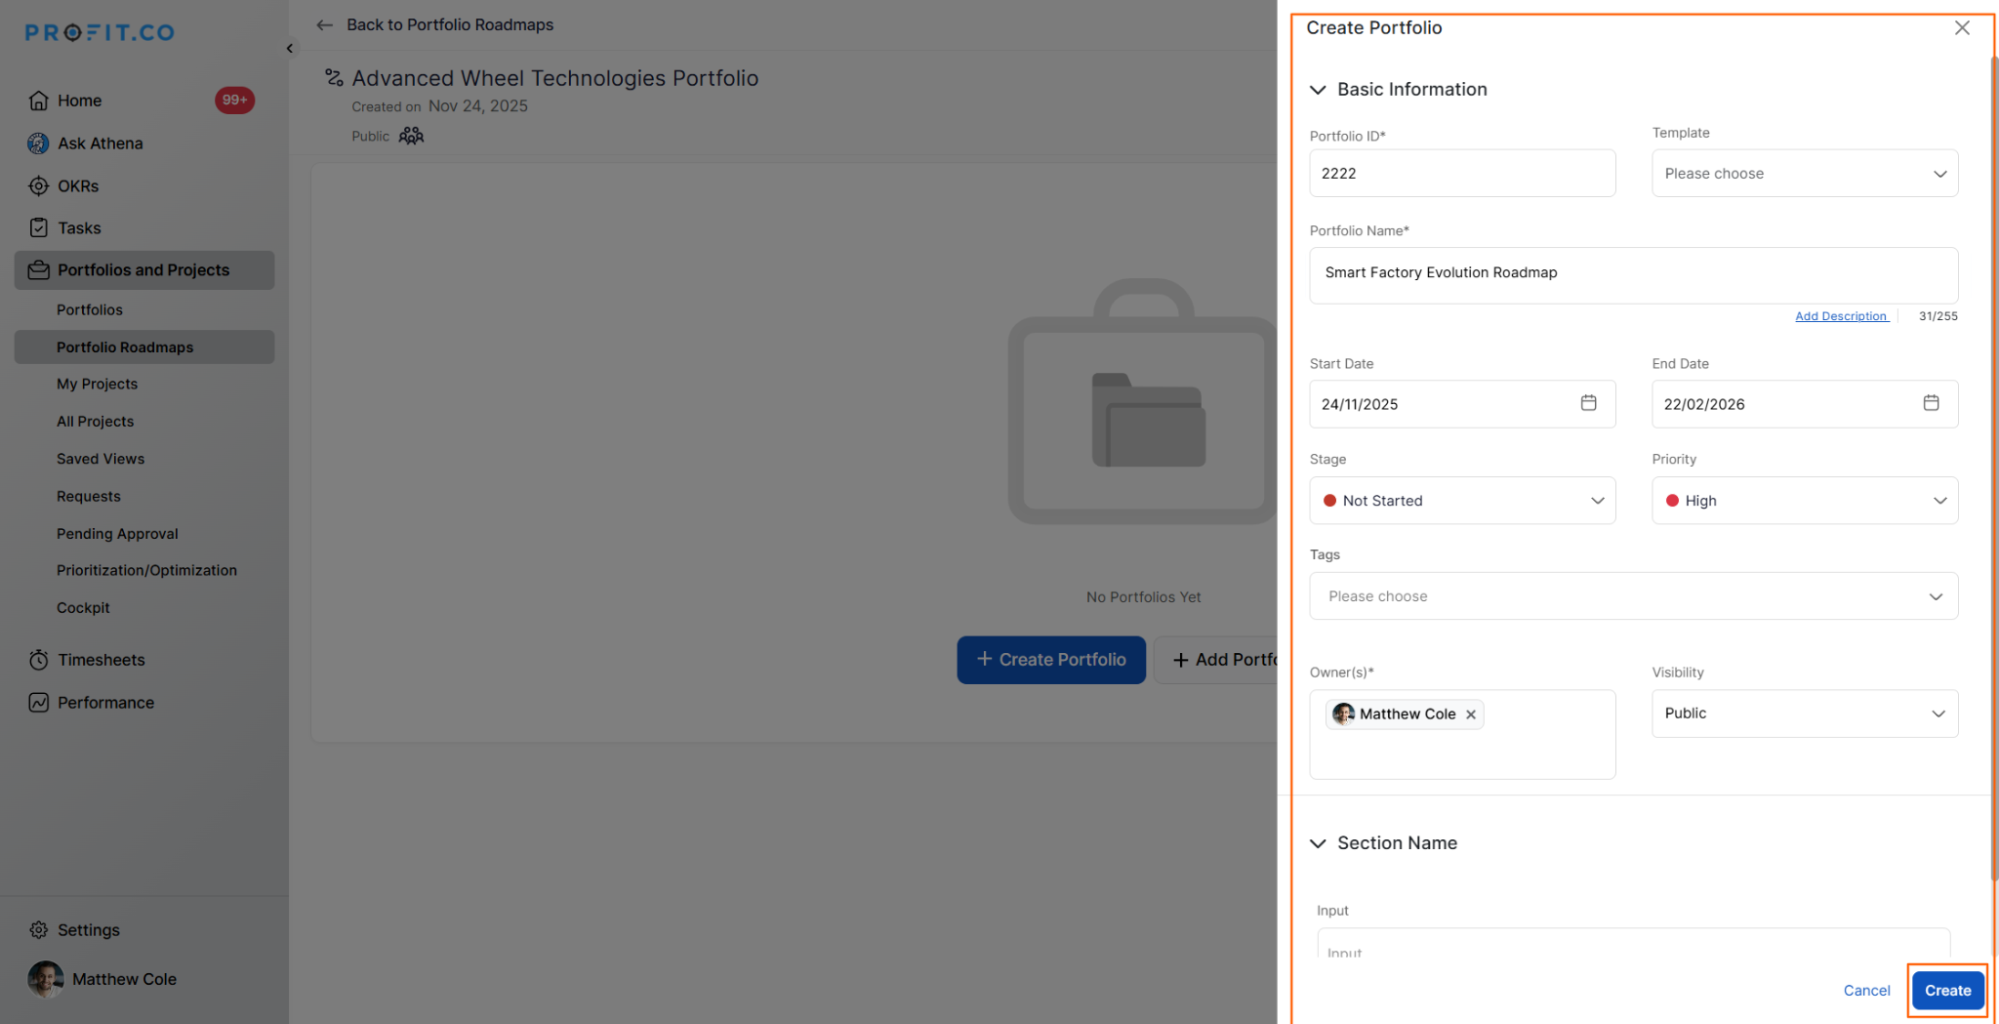Image resolution: width=1999 pixels, height=1024 pixels.
Task: Click the Tasks clipboard icon
Action: (38, 228)
